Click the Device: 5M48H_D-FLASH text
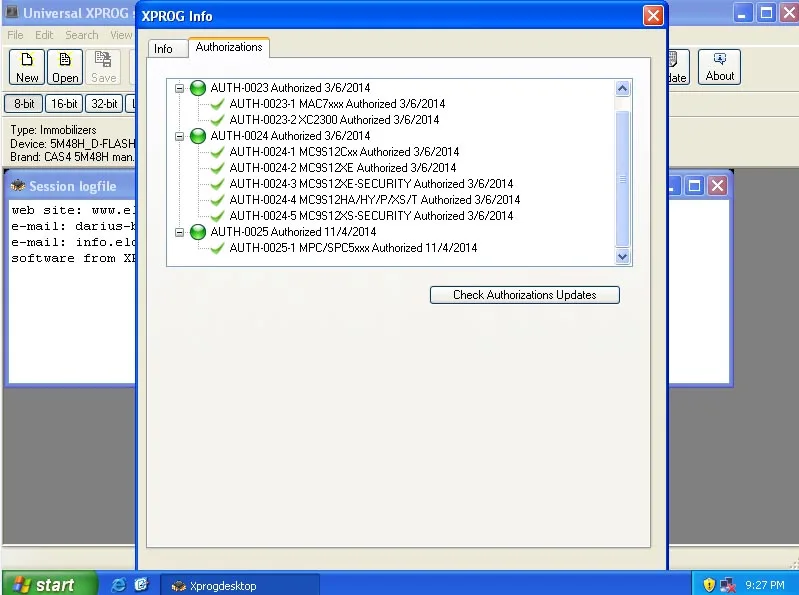799x595 pixels. [72, 144]
